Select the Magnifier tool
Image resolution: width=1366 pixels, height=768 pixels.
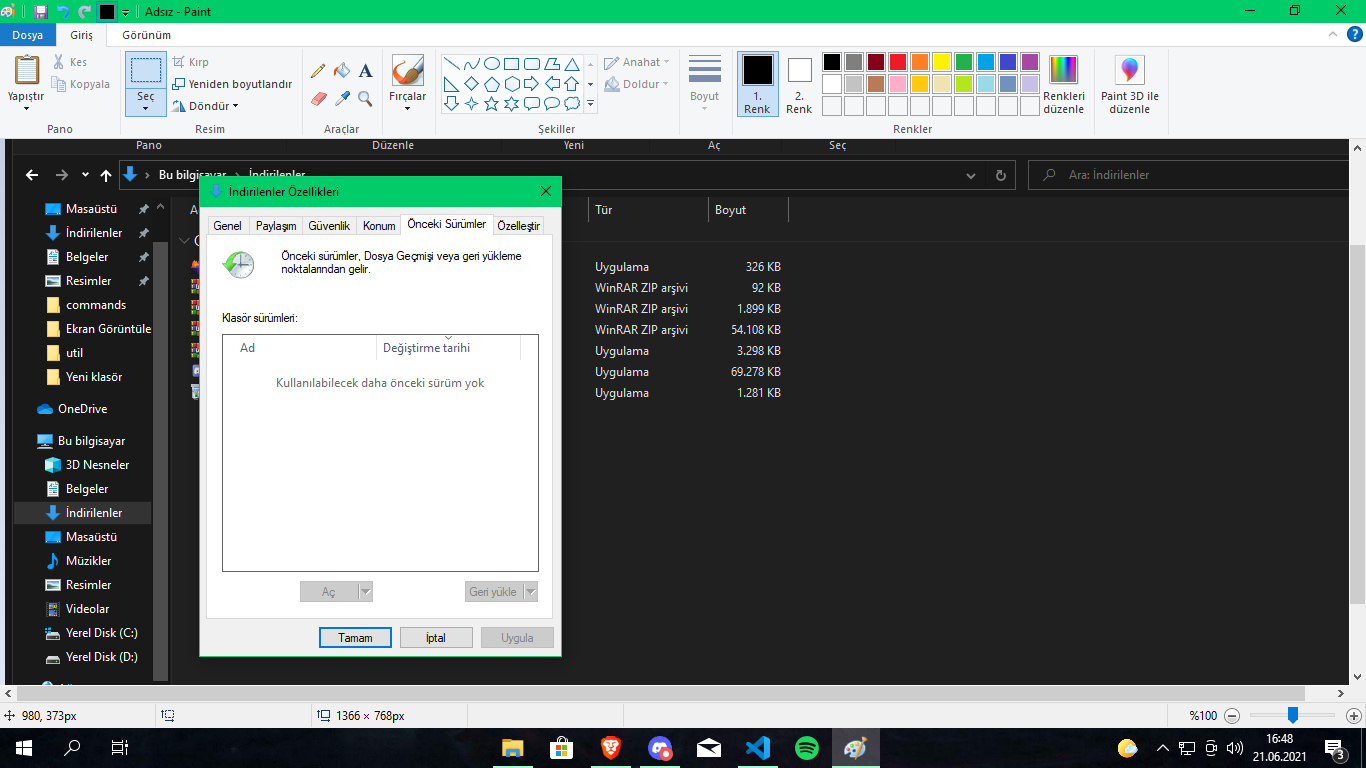click(365, 98)
